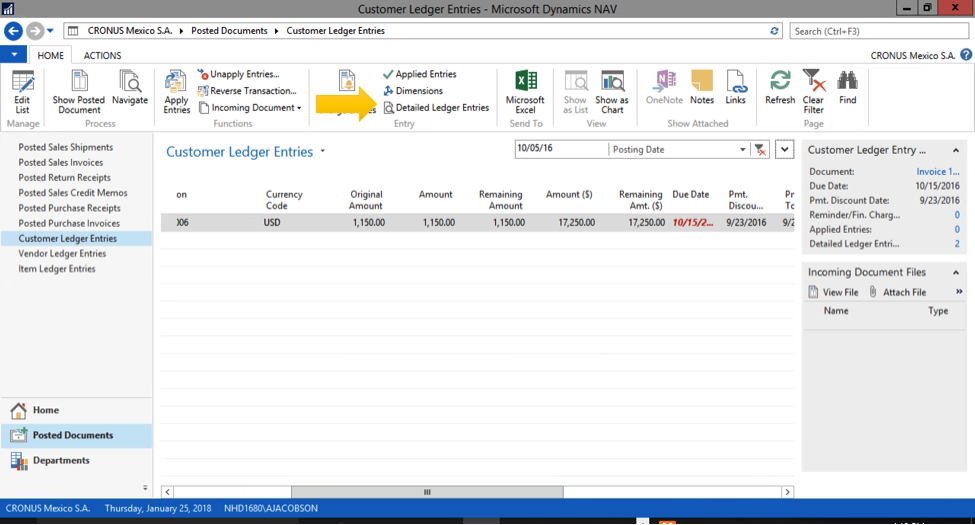Open Posted Sales Credit Memos
The width and height of the screenshot is (975, 525).
(73, 193)
